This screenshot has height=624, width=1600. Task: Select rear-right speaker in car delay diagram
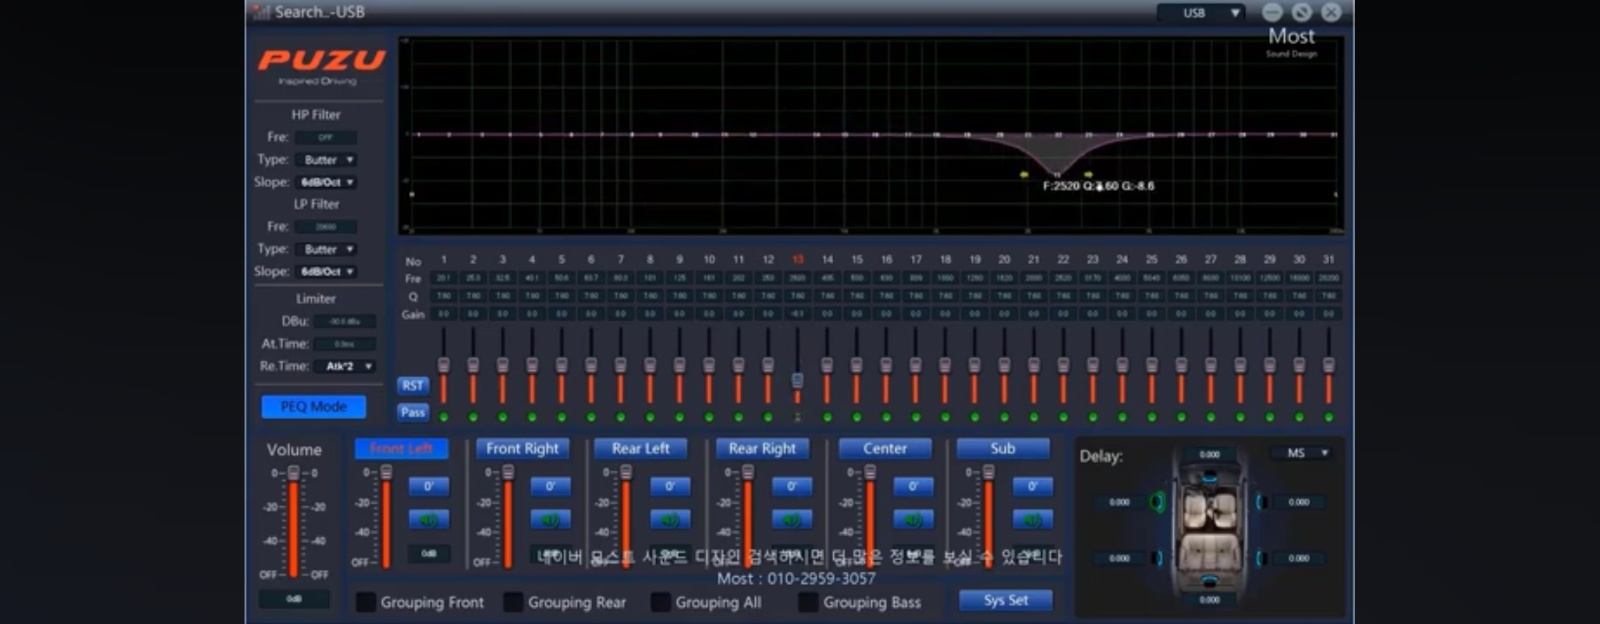[x=1261, y=558]
